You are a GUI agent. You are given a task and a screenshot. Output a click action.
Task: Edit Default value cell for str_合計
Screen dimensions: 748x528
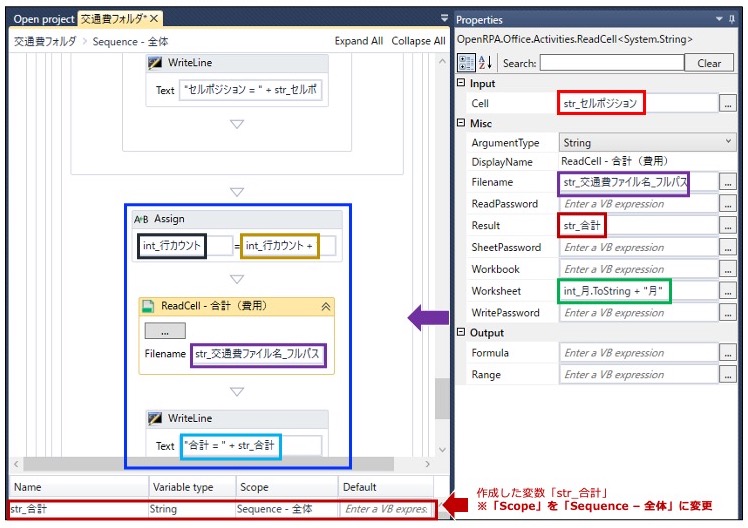coord(387,509)
